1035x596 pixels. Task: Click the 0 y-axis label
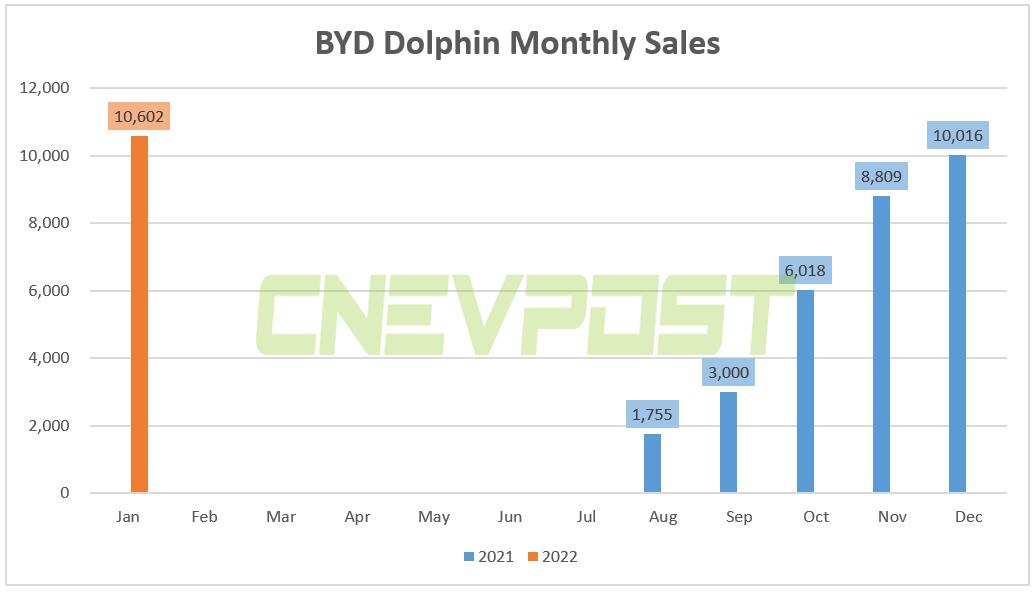65,492
